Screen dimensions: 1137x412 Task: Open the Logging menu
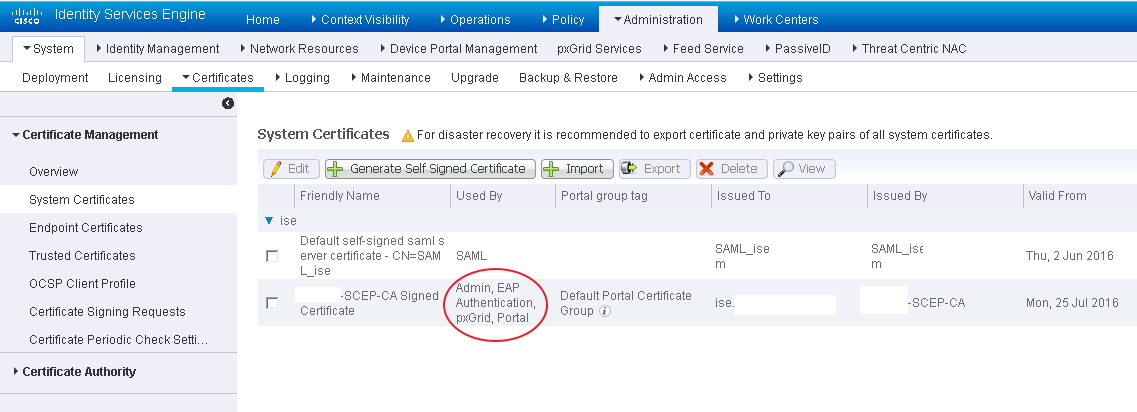302,78
